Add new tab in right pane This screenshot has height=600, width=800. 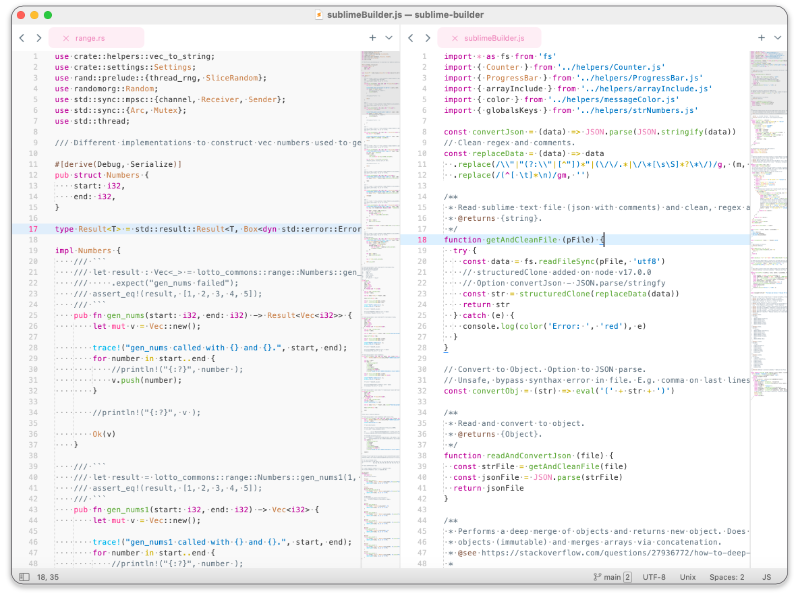761,38
